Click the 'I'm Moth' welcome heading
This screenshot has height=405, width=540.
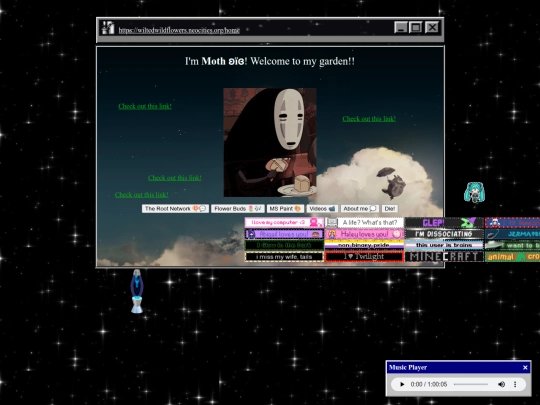(270, 61)
